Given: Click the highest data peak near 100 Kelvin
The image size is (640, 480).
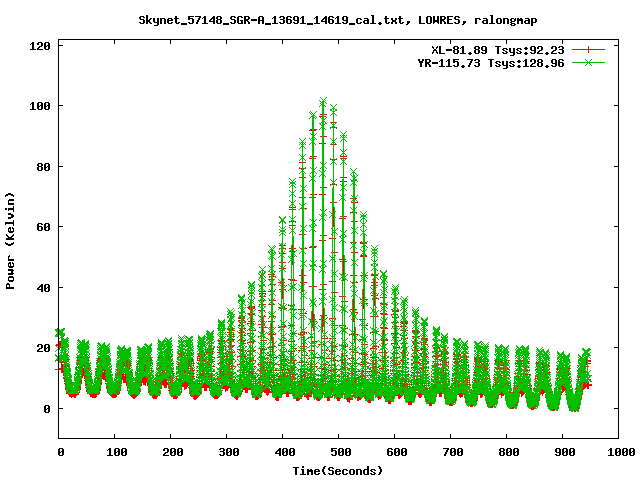Looking at the screenshot, I should [x=323, y=101].
